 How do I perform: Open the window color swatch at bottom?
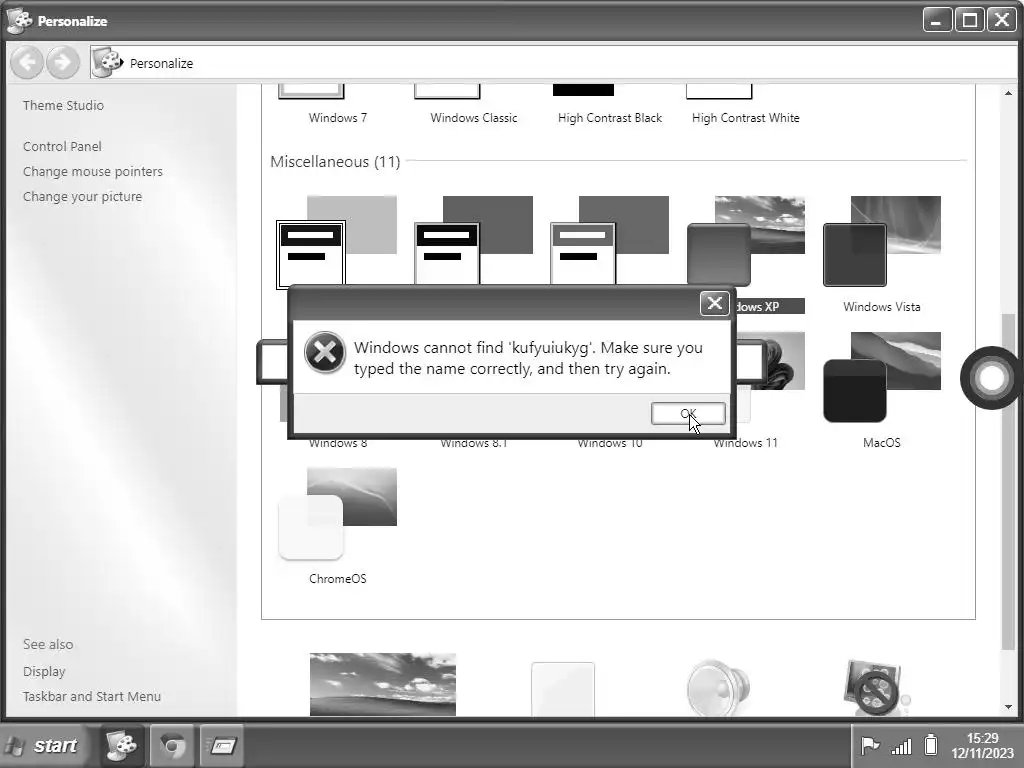tap(563, 689)
